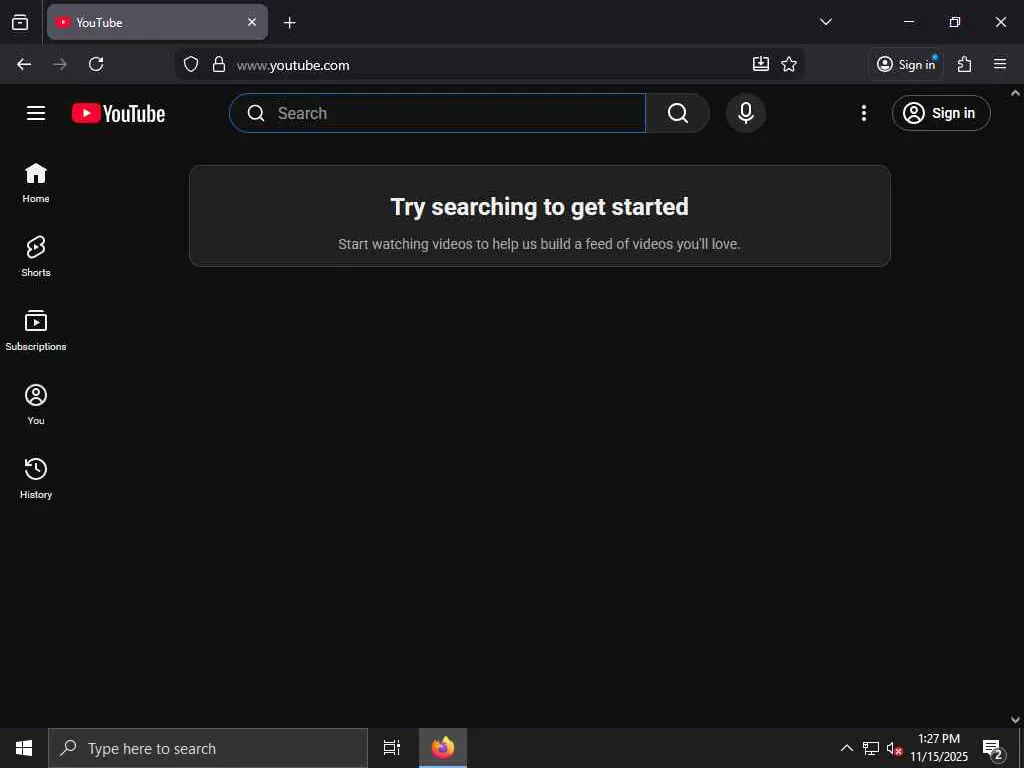The image size is (1024, 768).
Task: Click the YouTube logo
Action: tap(118, 113)
